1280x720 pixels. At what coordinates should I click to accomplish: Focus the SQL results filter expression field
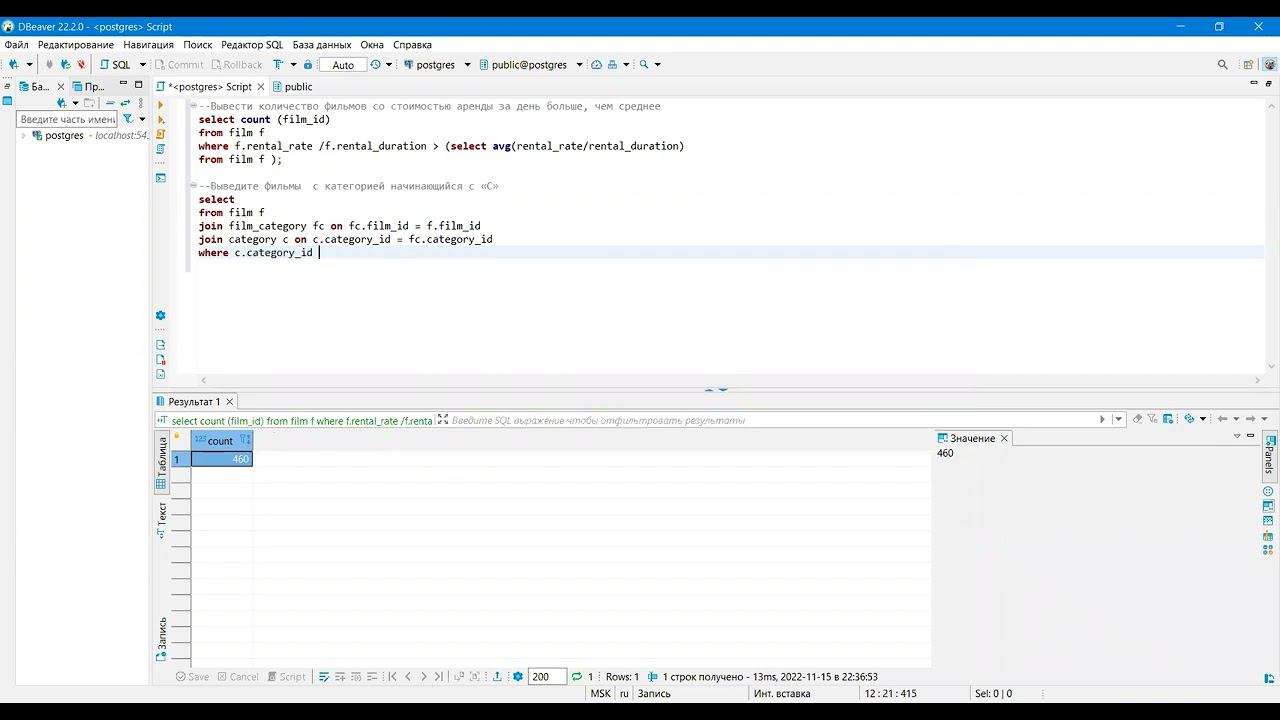tap(770, 420)
